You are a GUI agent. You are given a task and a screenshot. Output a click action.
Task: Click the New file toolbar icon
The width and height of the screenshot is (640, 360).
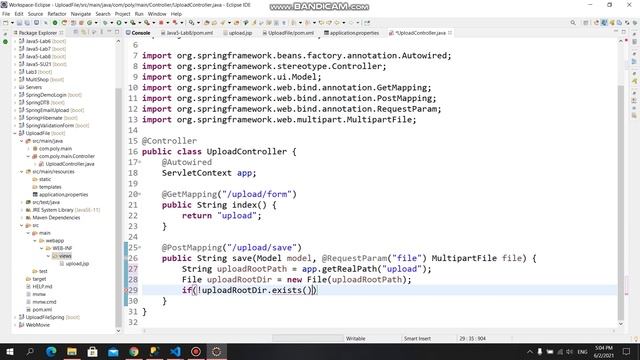[x=5, y=23]
